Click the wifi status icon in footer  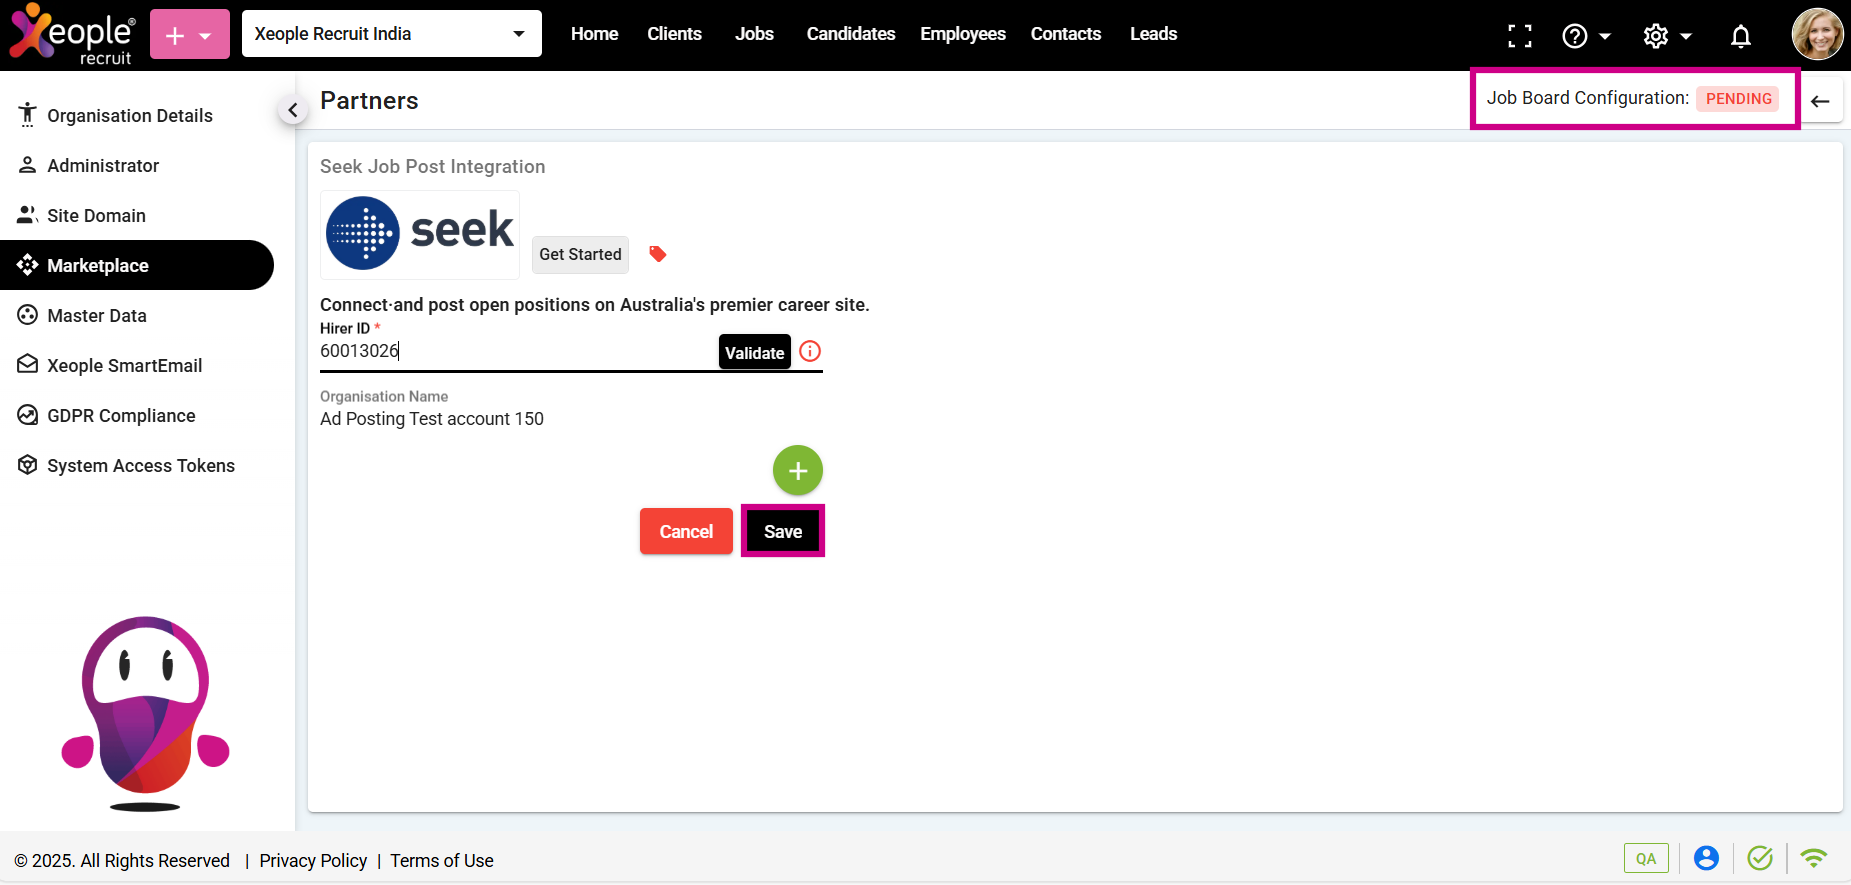click(x=1813, y=858)
